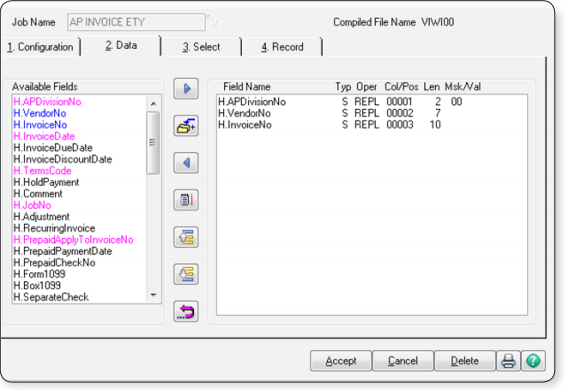This screenshot has width=566, height=390.
Task: Click the Col/Pos value 00003
Action: 400,125
